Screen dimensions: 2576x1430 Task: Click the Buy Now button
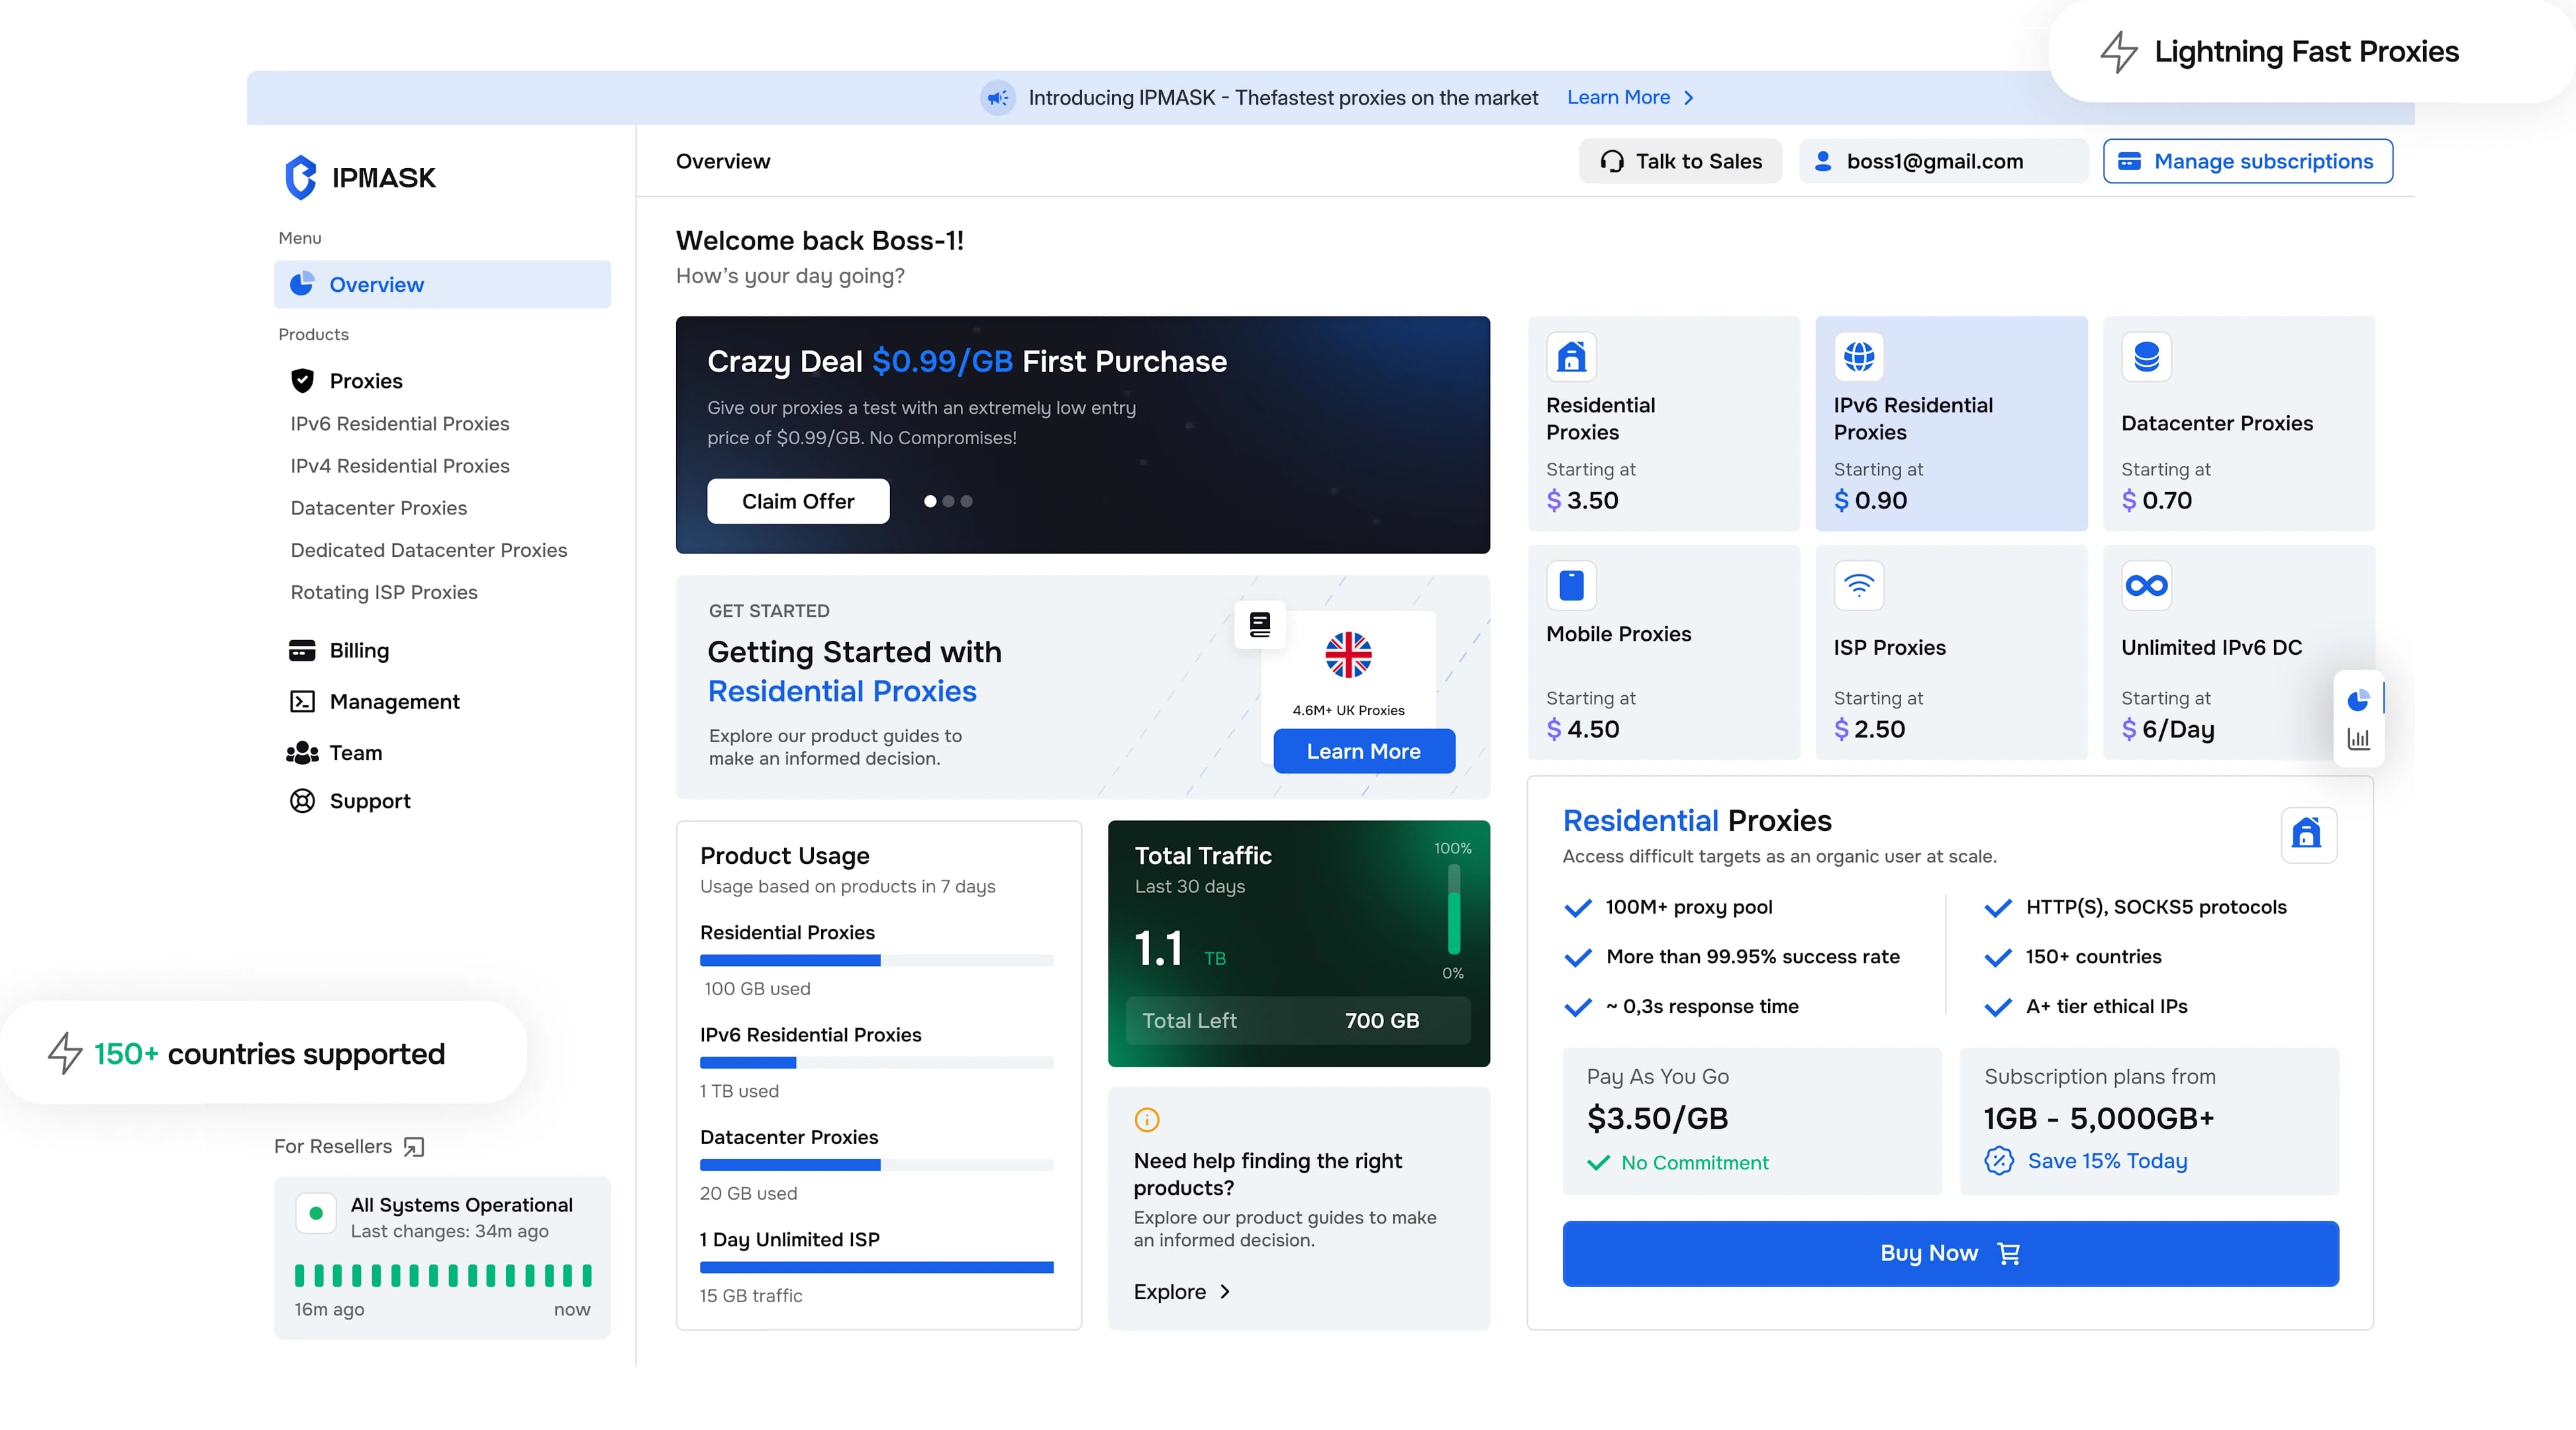pos(1950,1253)
